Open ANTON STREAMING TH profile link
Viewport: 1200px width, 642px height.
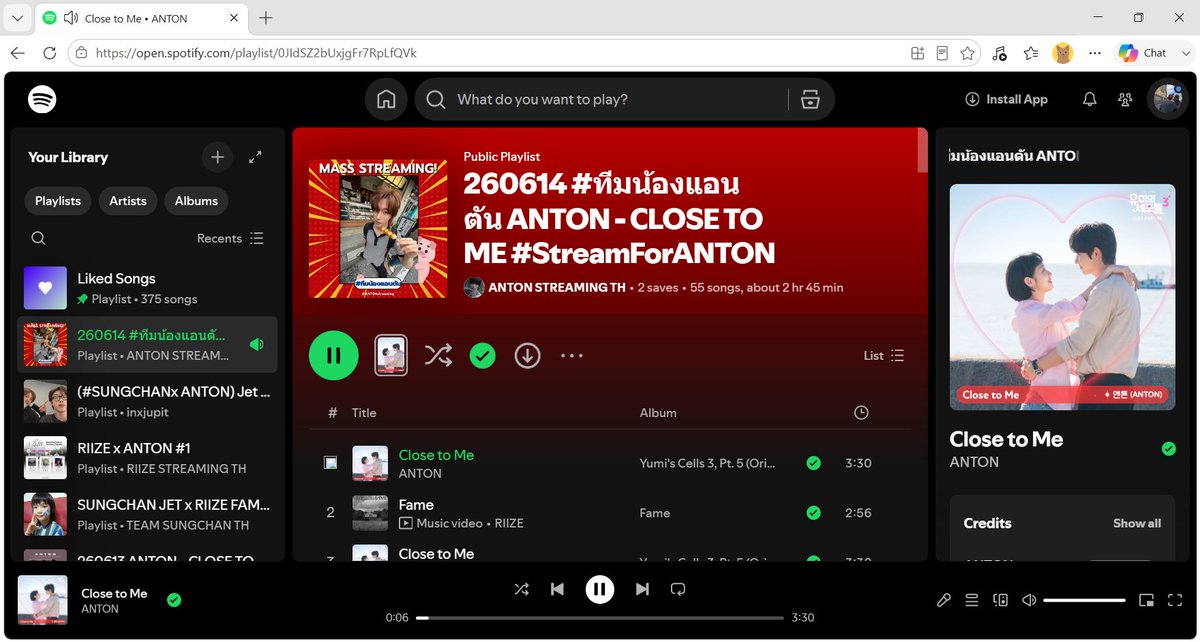point(557,287)
